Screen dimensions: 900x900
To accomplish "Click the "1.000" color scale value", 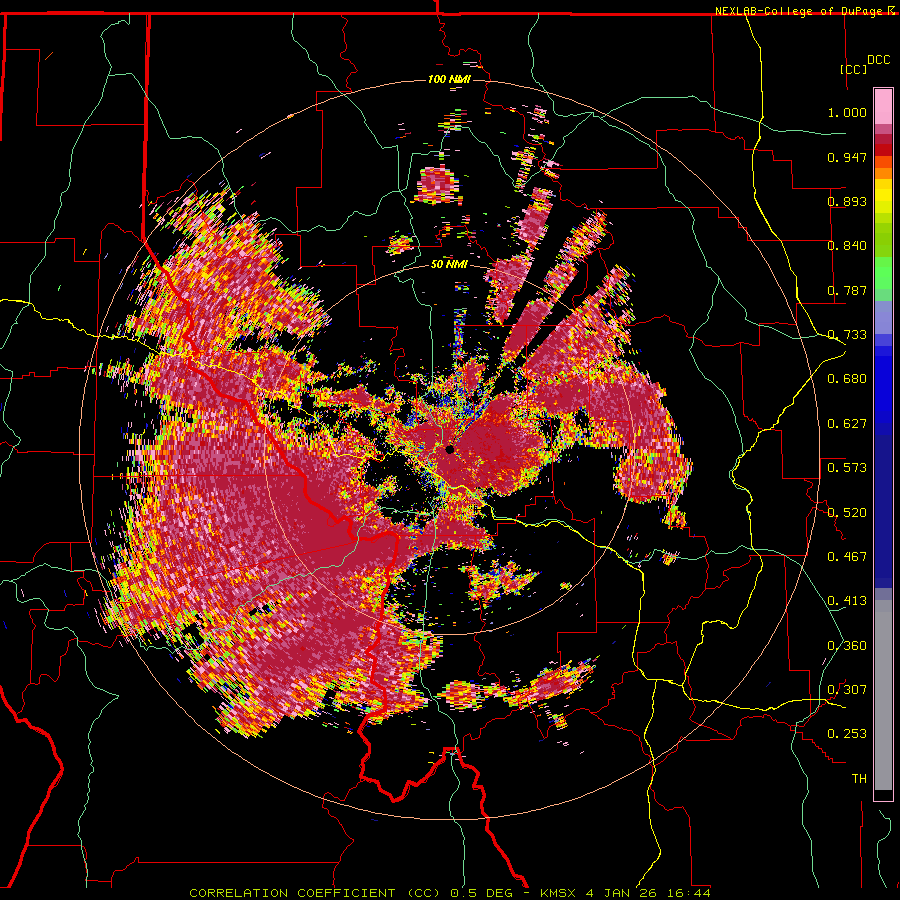I will coord(847,112).
